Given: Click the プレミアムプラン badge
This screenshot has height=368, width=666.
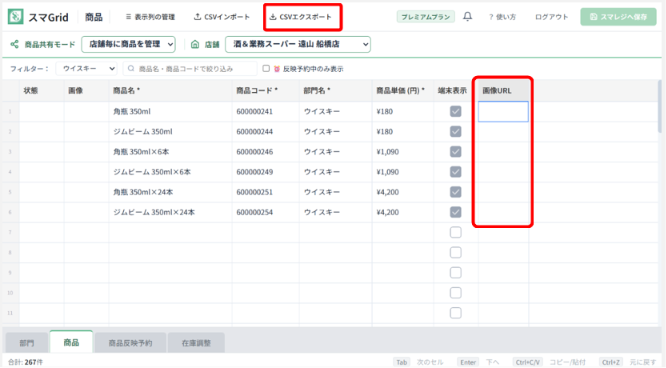Looking at the screenshot, I should pyautogui.click(x=426, y=17).
